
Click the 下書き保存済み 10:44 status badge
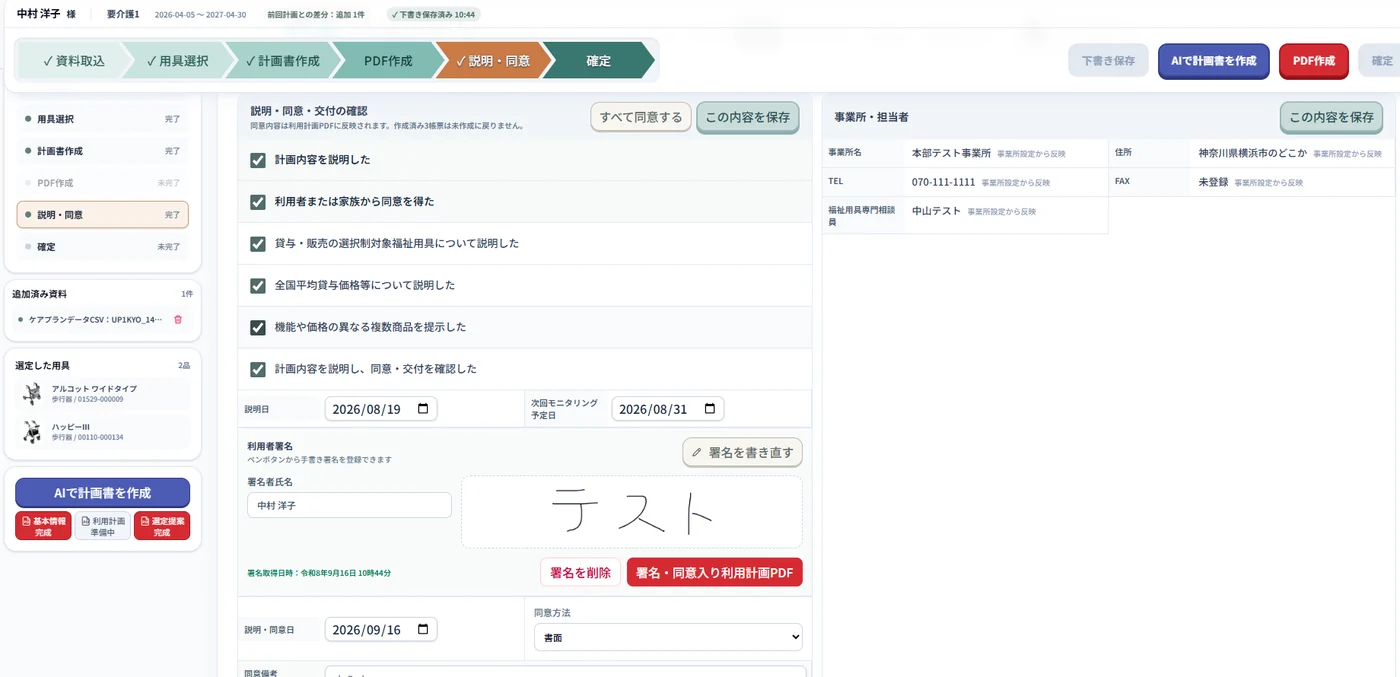tap(434, 15)
